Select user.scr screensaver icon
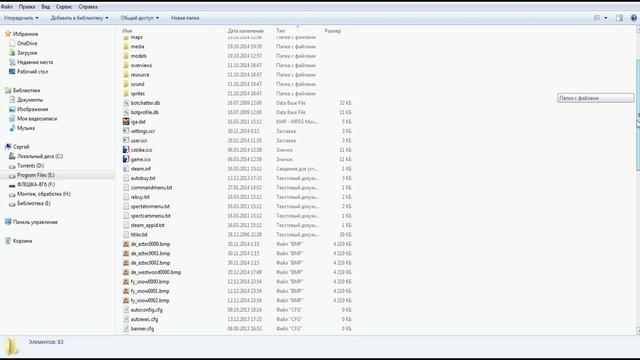This screenshot has width=640, height=360. pyautogui.click(x=126, y=140)
